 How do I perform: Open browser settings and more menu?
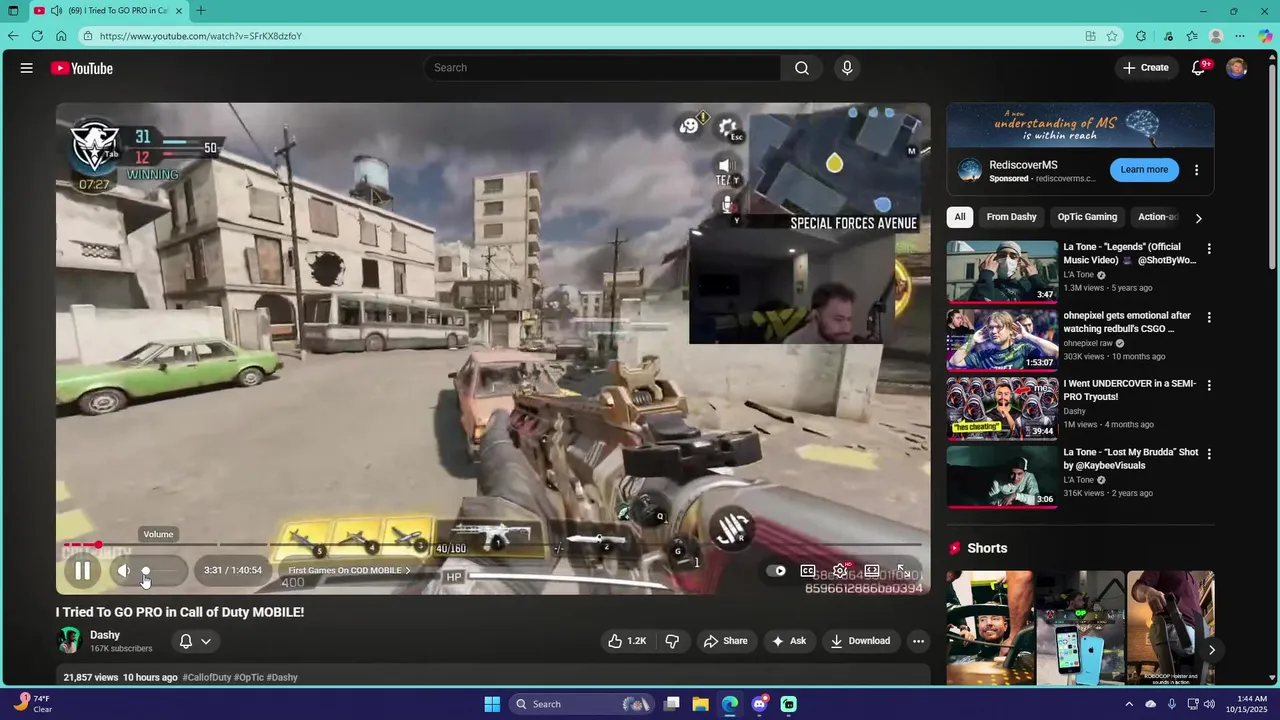pos(1240,36)
